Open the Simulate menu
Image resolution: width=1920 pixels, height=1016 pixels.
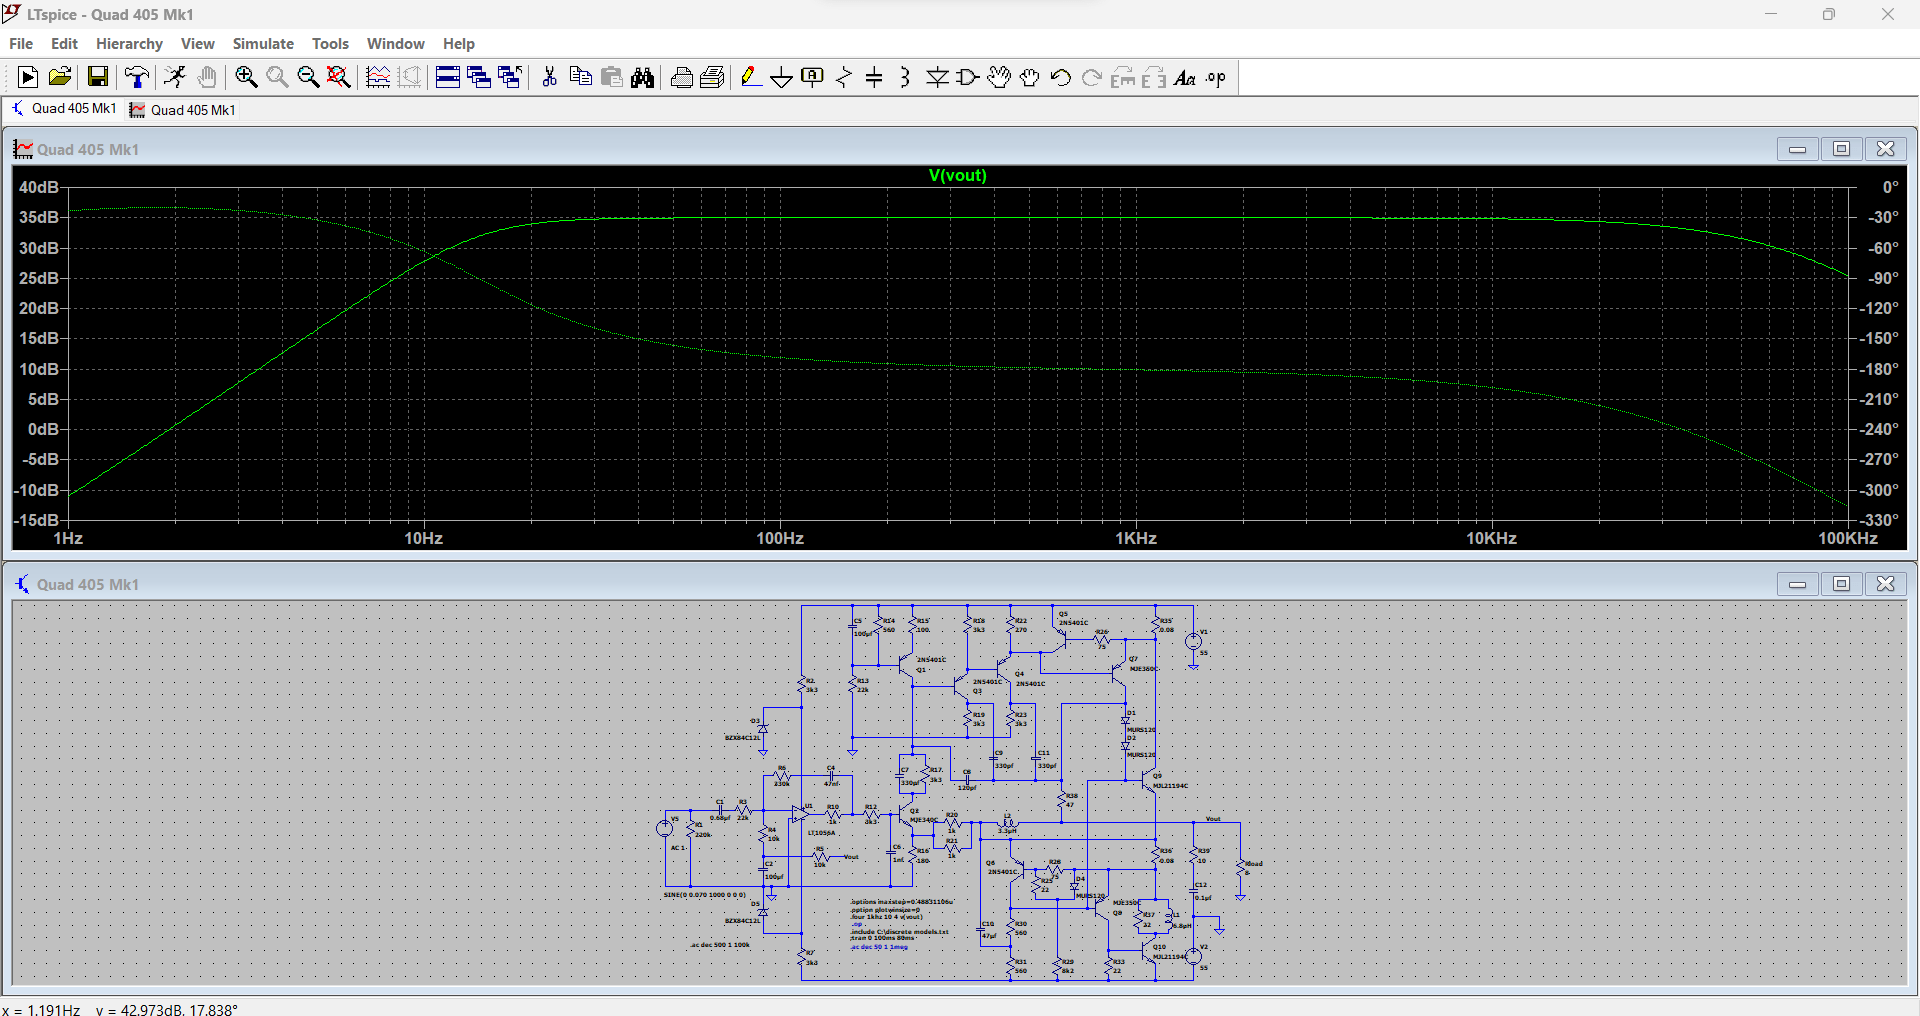263,44
